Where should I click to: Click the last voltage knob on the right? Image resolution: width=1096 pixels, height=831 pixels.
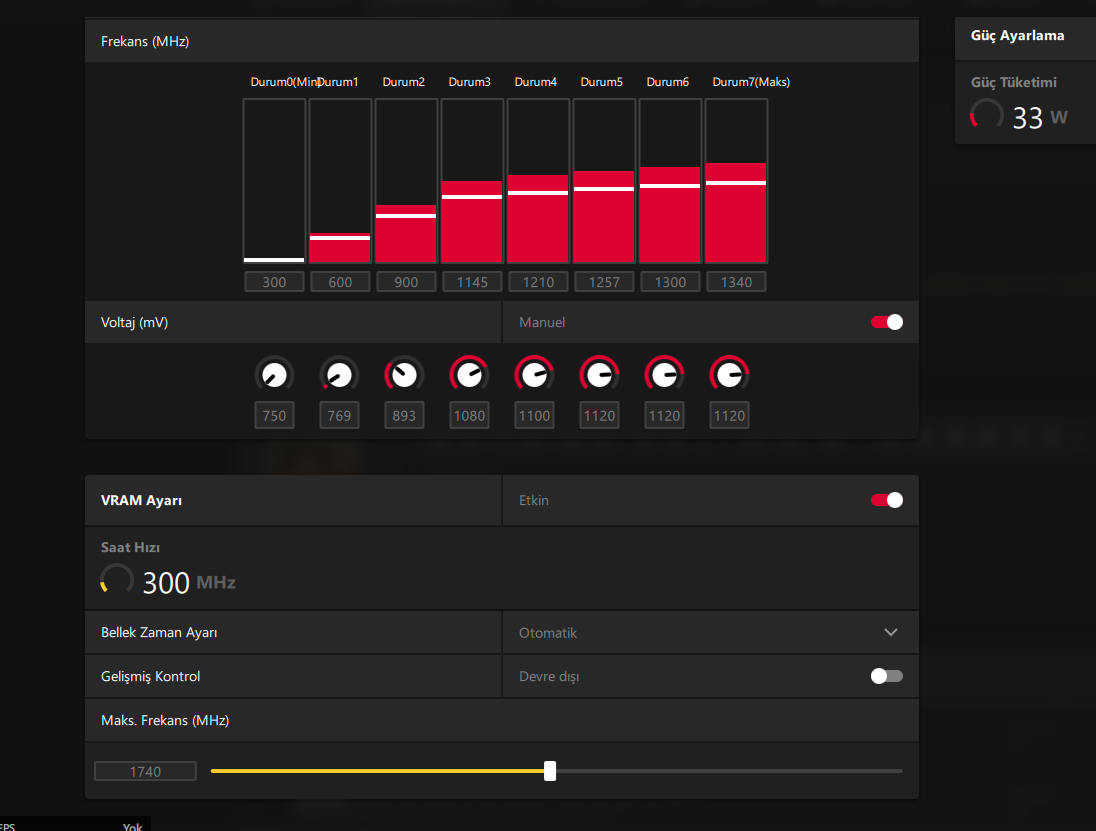point(729,375)
